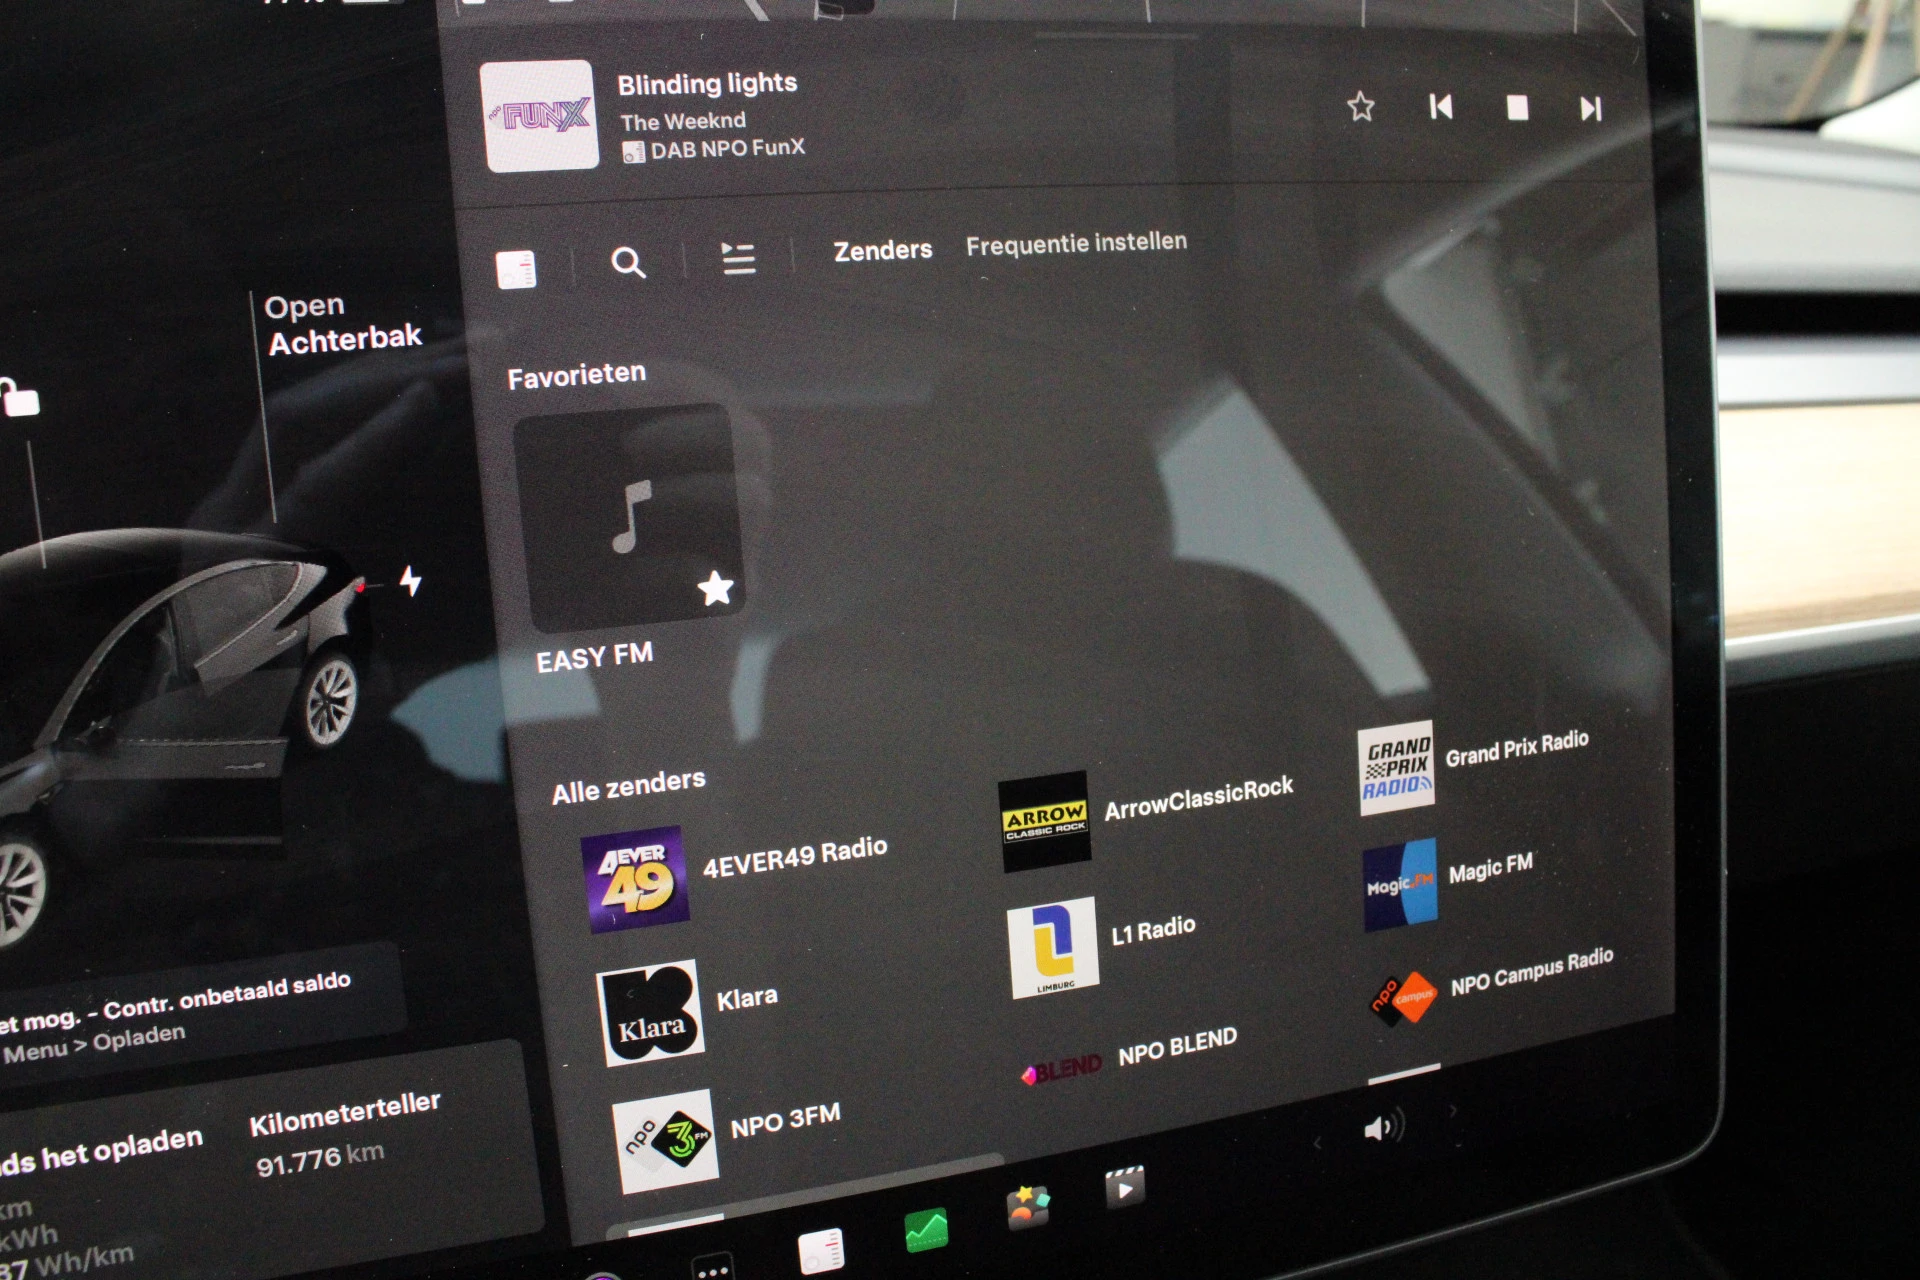Select EASY FM favorite tile
The height and width of the screenshot is (1280, 1920).
[x=630, y=518]
